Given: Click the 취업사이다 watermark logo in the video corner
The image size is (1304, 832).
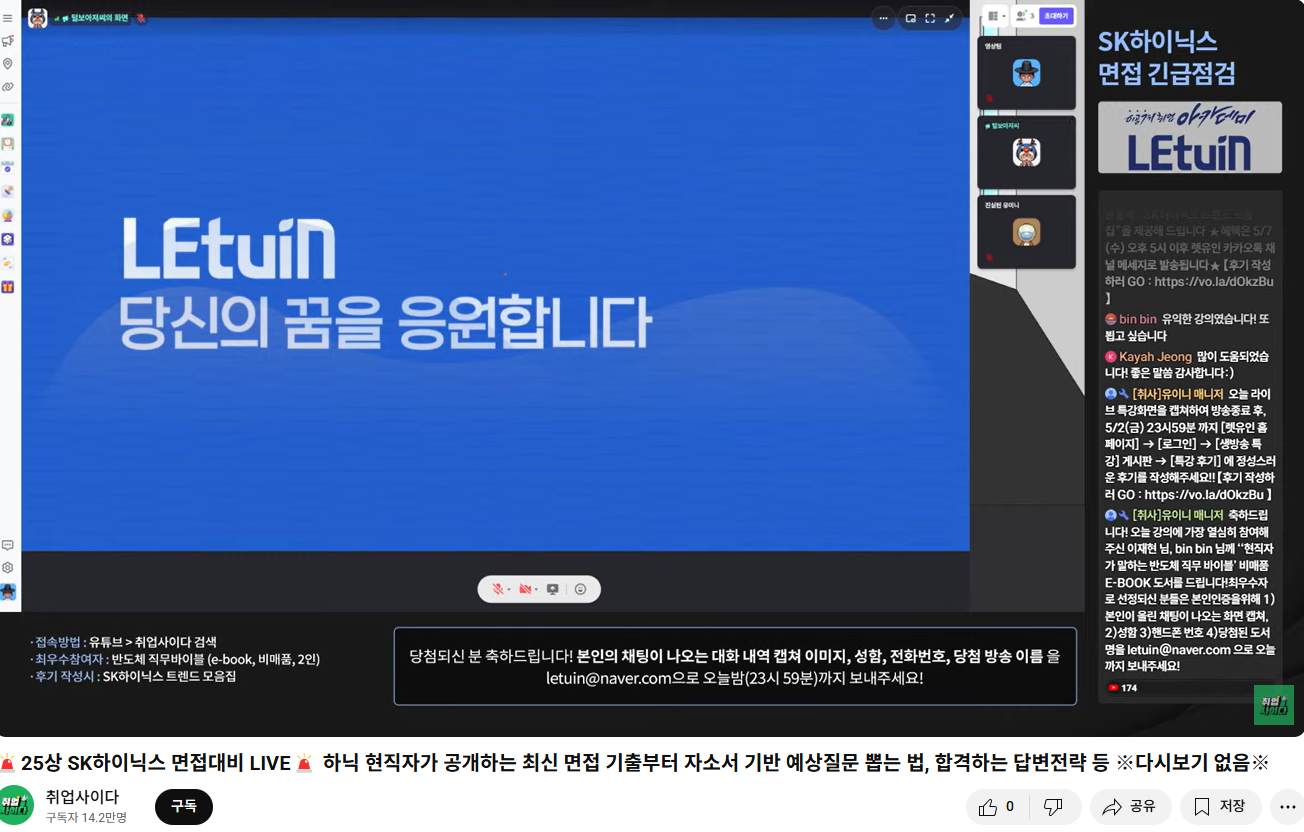Looking at the screenshot, I should tap(1274, 705).
